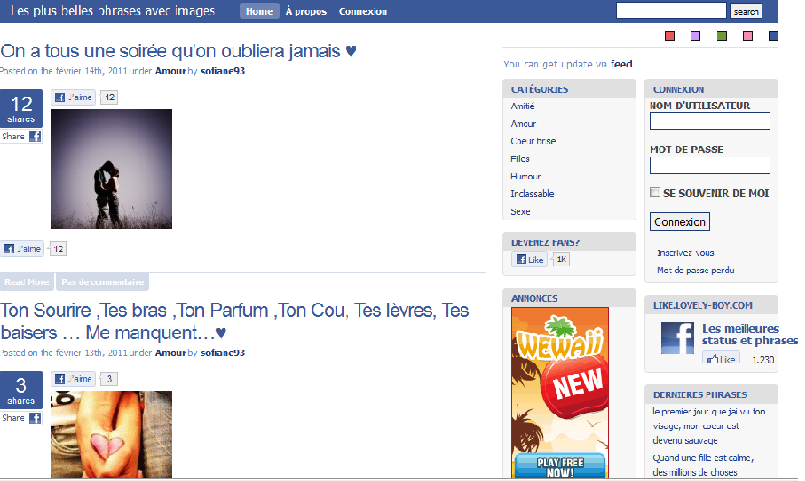Click the site title 'Les plus belles phrases avec images'
This screenshot has width=805, height=481.
click(x=112, y=11)
